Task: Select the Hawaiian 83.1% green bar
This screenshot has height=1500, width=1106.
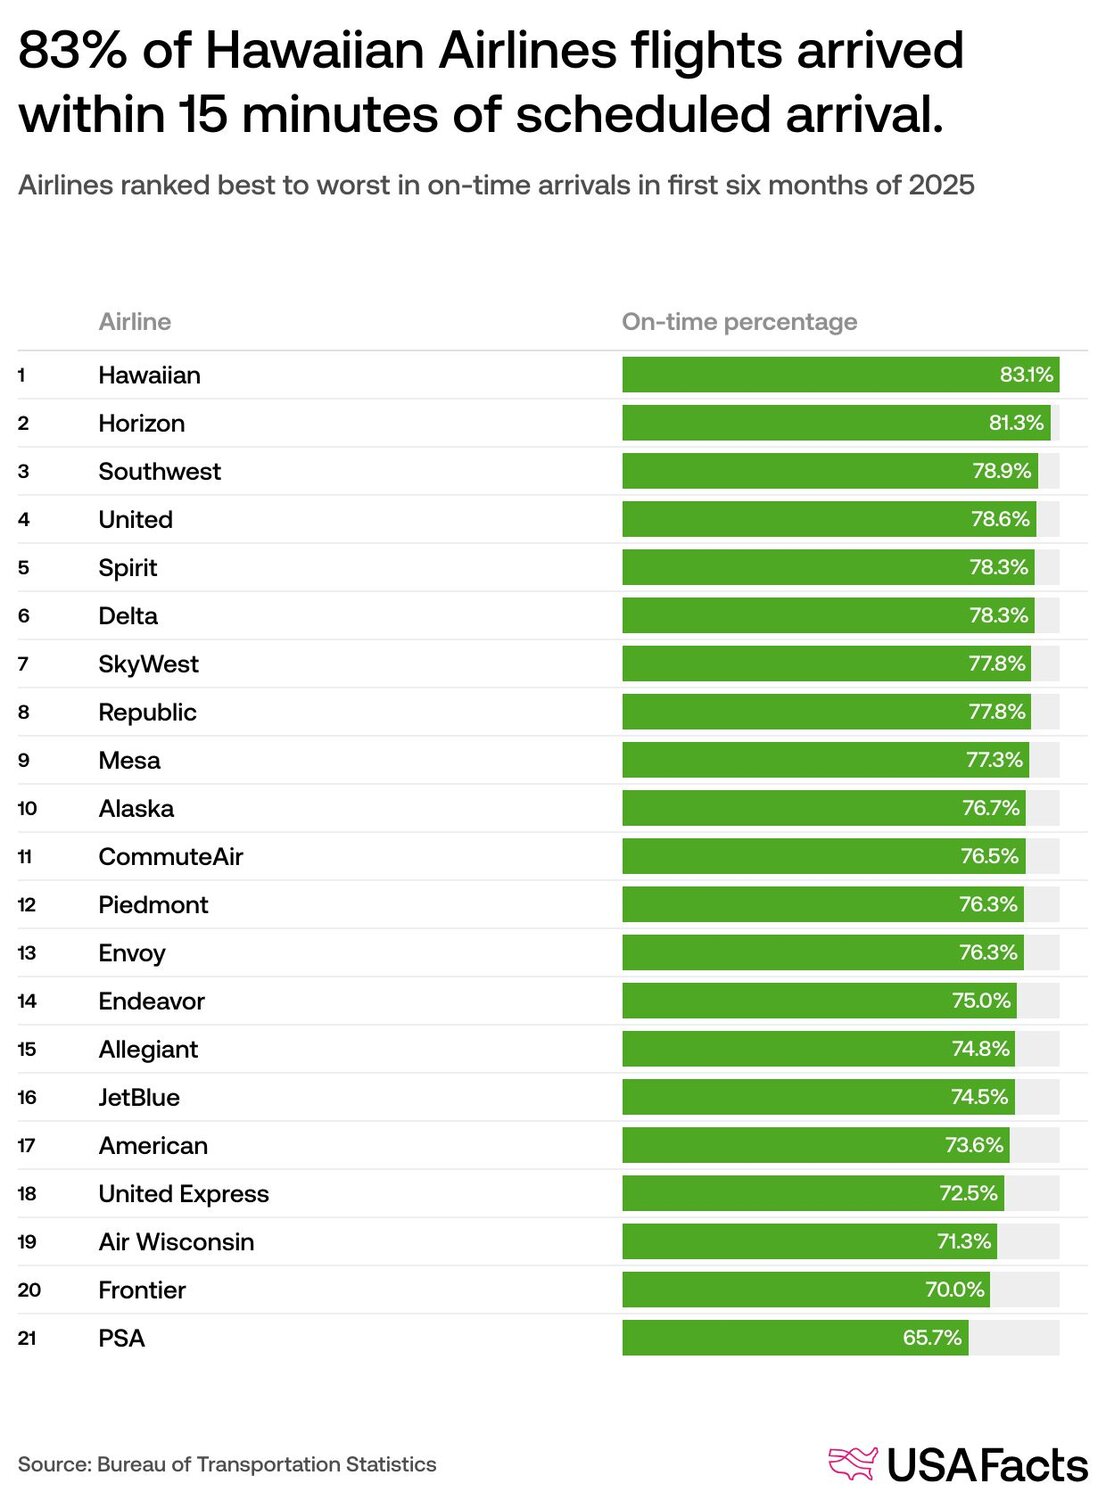Action: pos(841,375)
